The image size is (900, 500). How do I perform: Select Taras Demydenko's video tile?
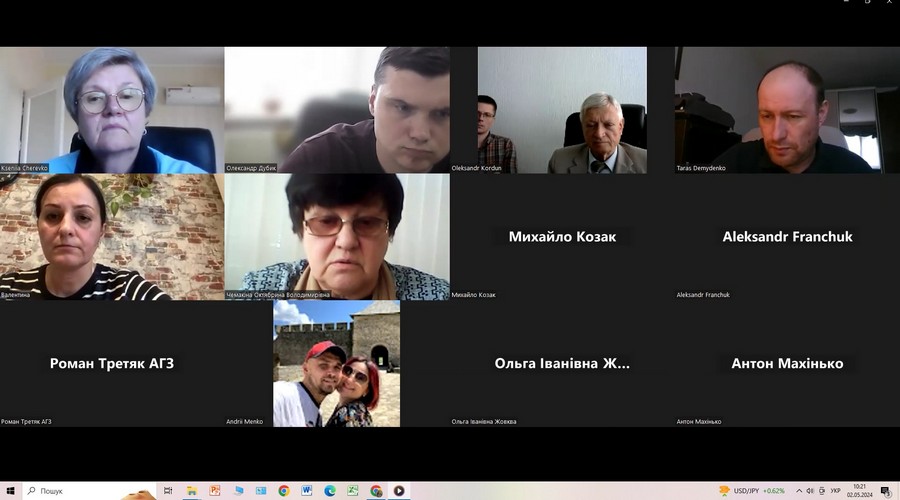pos(787,110)
